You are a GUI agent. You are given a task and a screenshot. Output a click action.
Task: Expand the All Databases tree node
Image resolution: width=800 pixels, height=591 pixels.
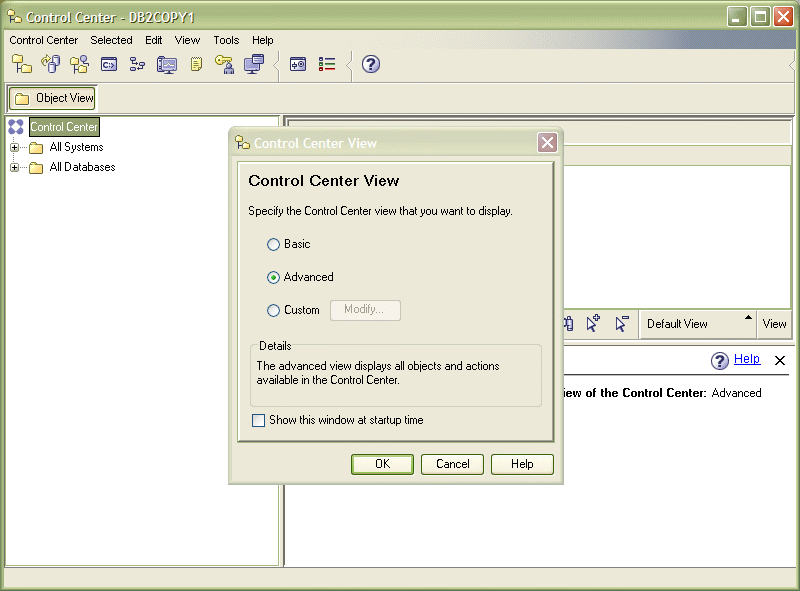tap(14, 167)
